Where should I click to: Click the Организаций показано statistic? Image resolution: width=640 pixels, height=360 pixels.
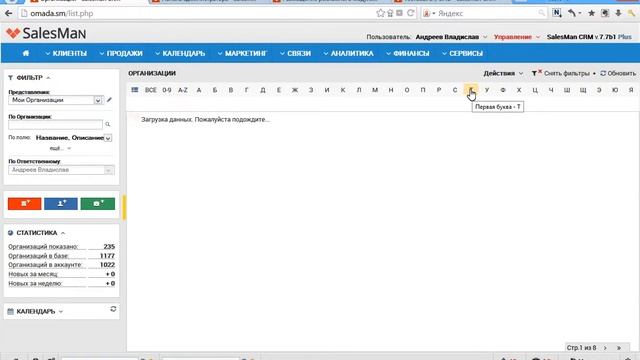[x=61, y=247]
